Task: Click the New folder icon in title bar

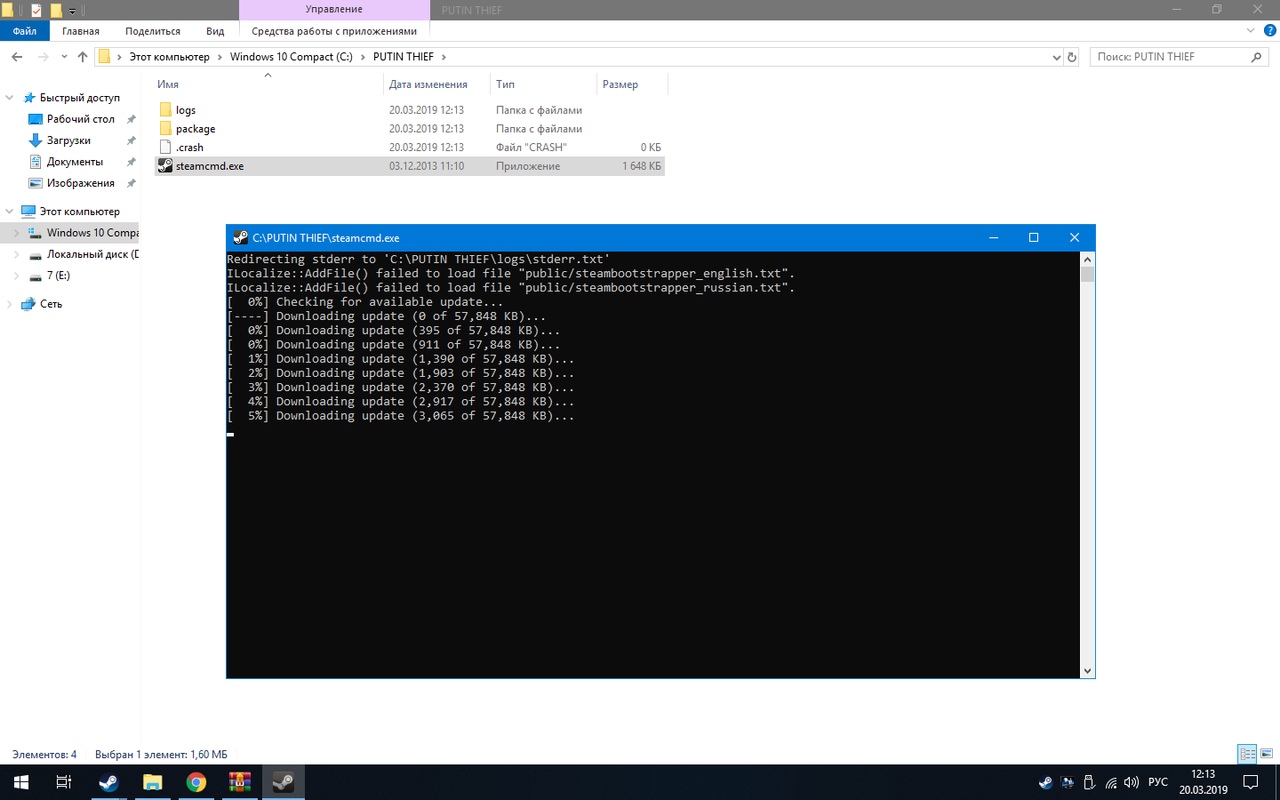Action: [x=56, y=10]
